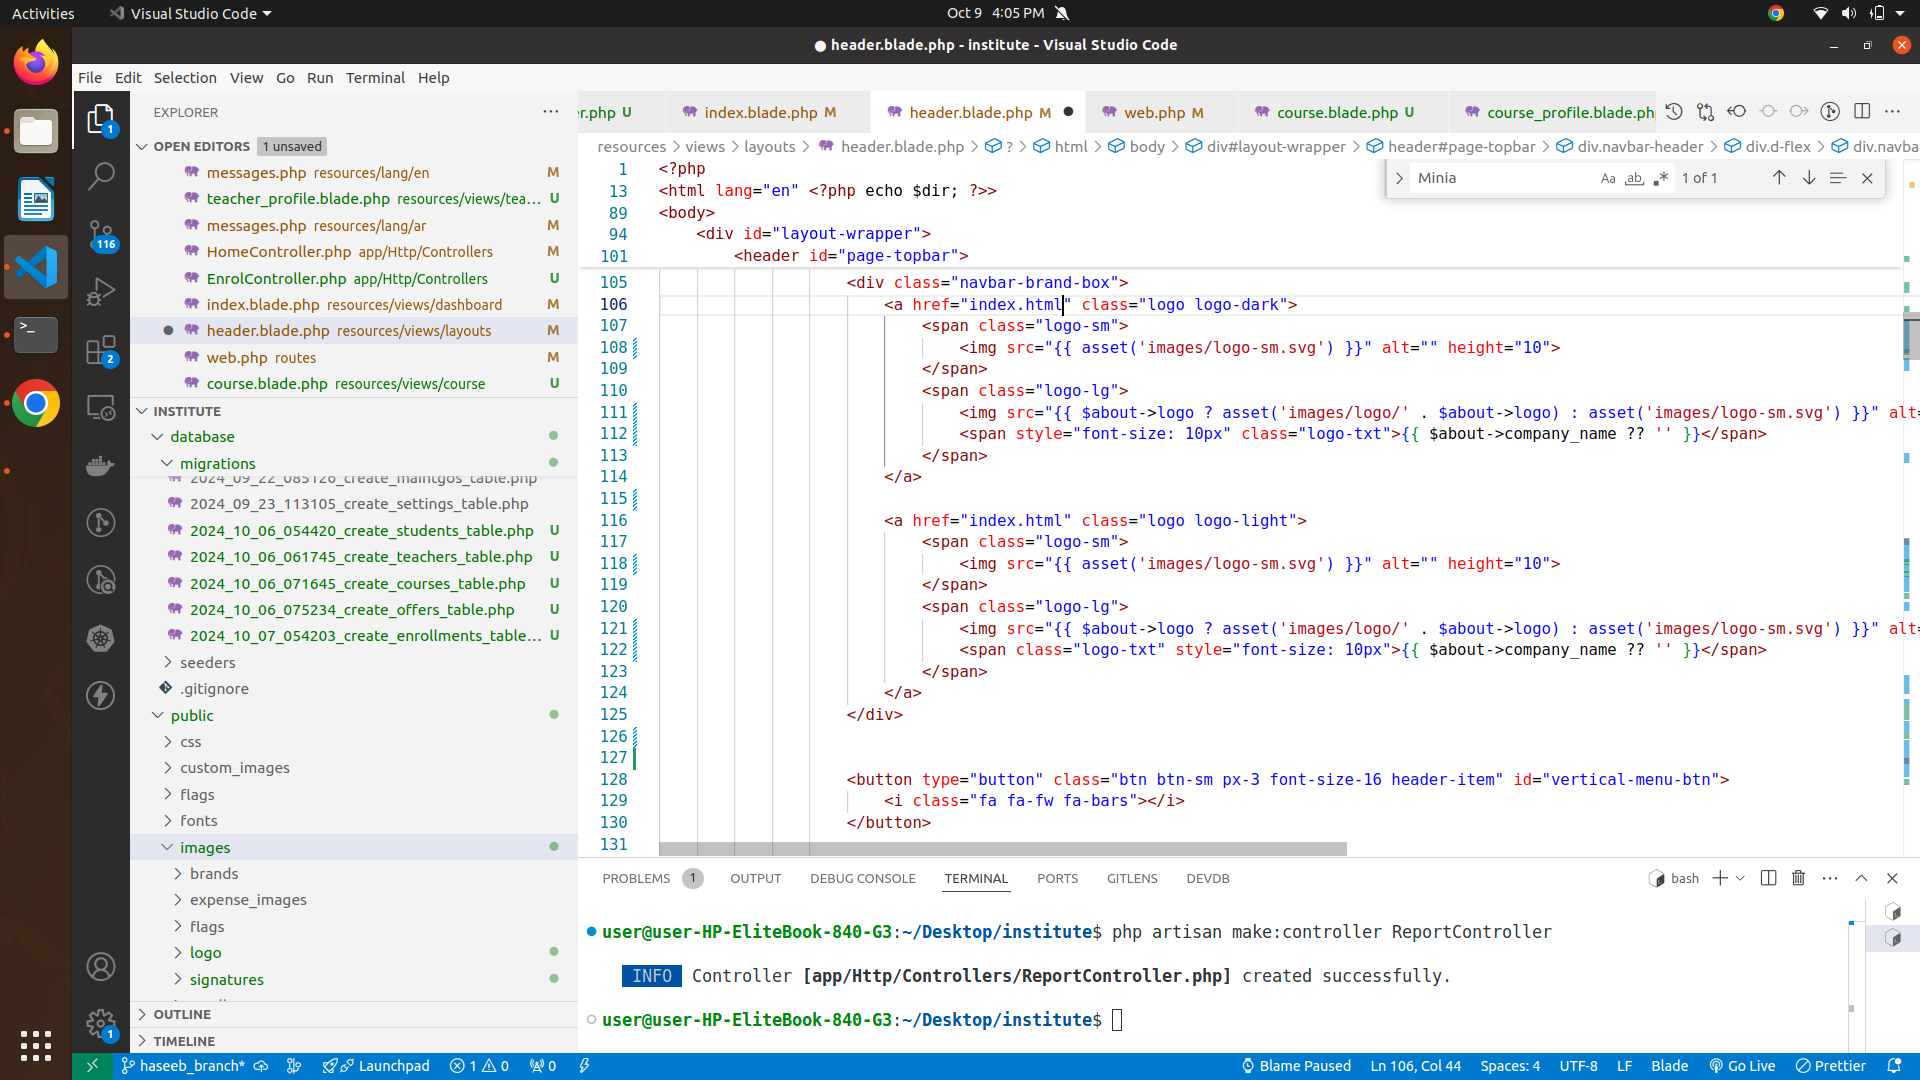Open the Docker view in activity bar
Viewport: 1920px width, 1080px height.
[101, 465]
